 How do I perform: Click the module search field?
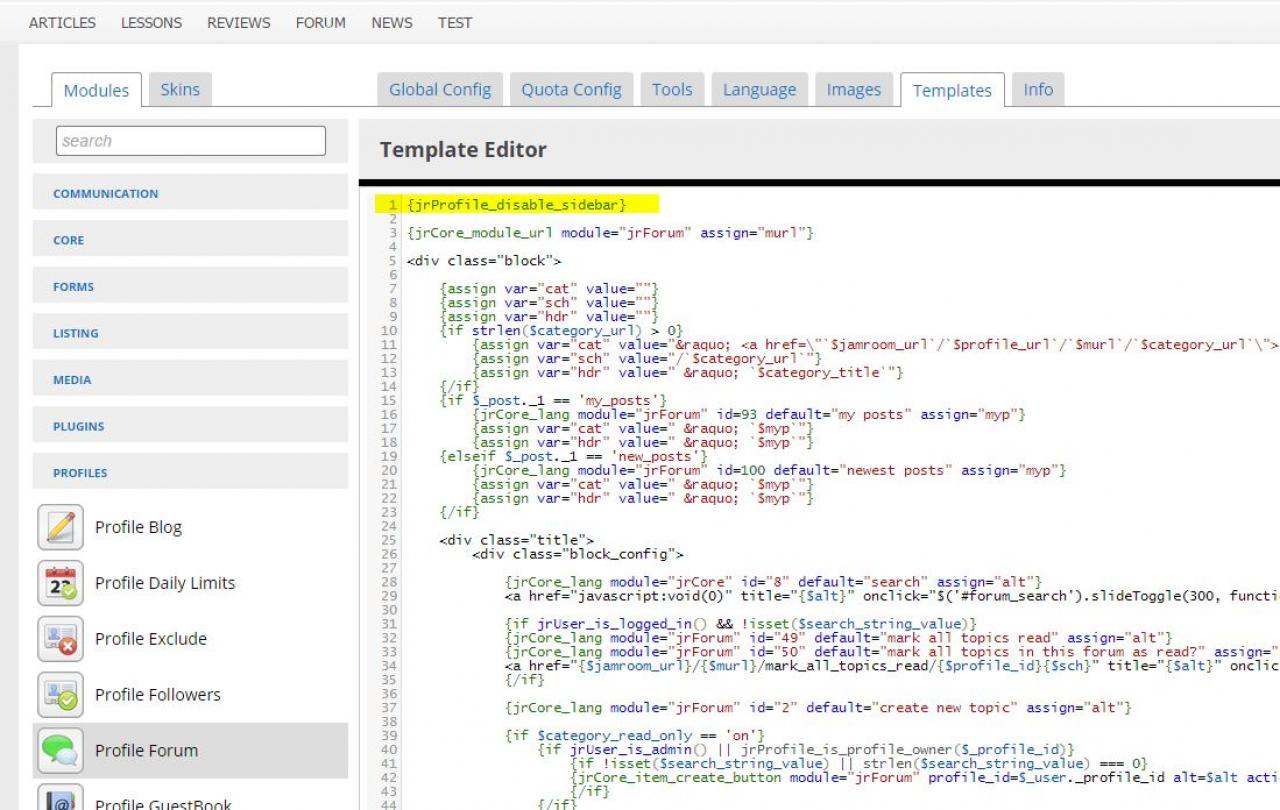[191, 141]
